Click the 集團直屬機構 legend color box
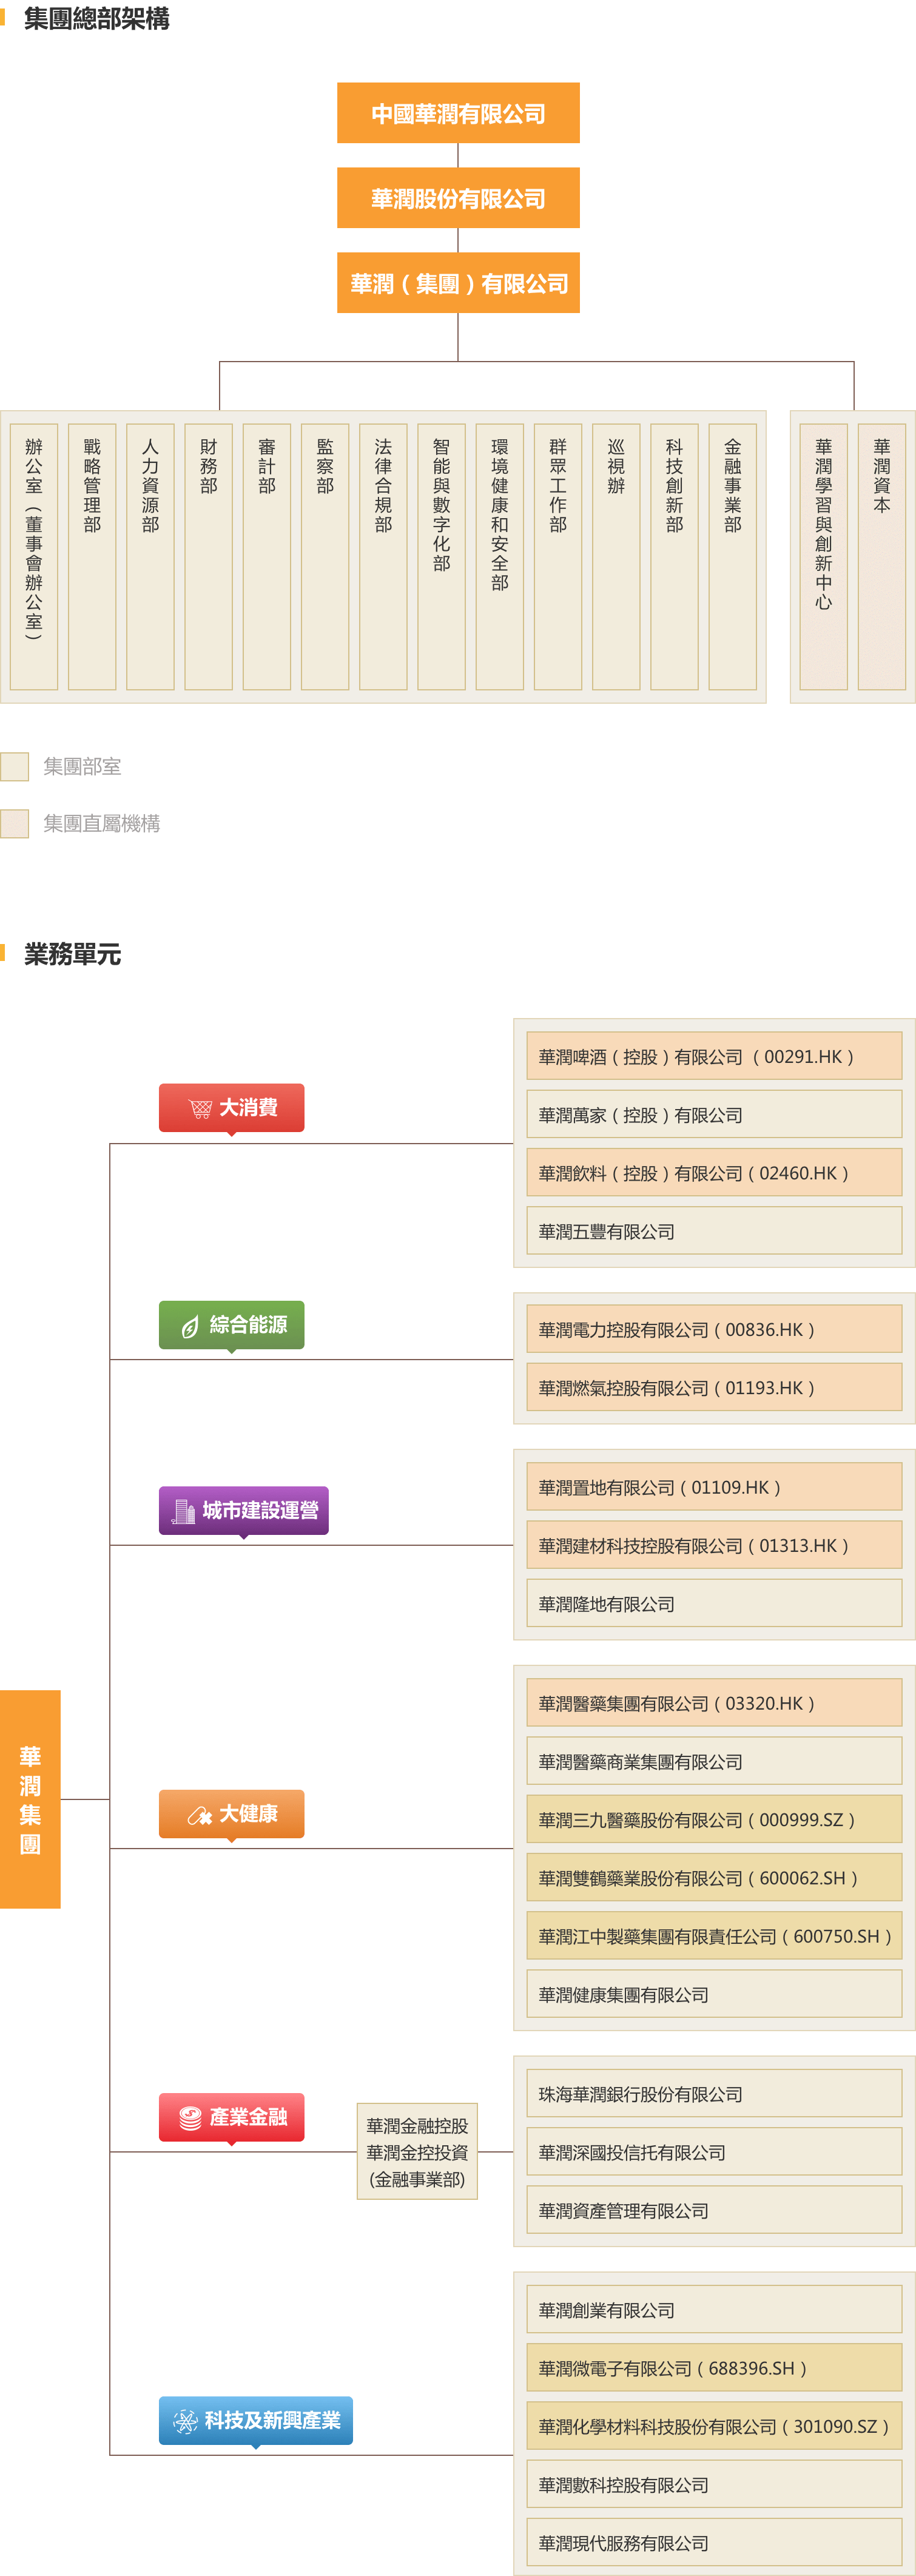This screenshot has width=916, height=2576. (x=15, y=824)
